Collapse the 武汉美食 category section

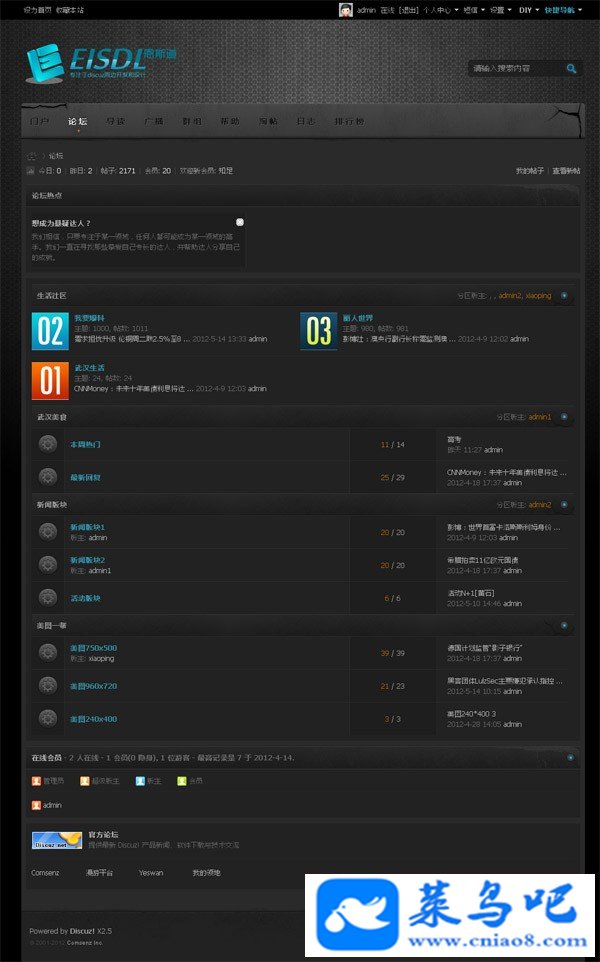coord(564,417)
